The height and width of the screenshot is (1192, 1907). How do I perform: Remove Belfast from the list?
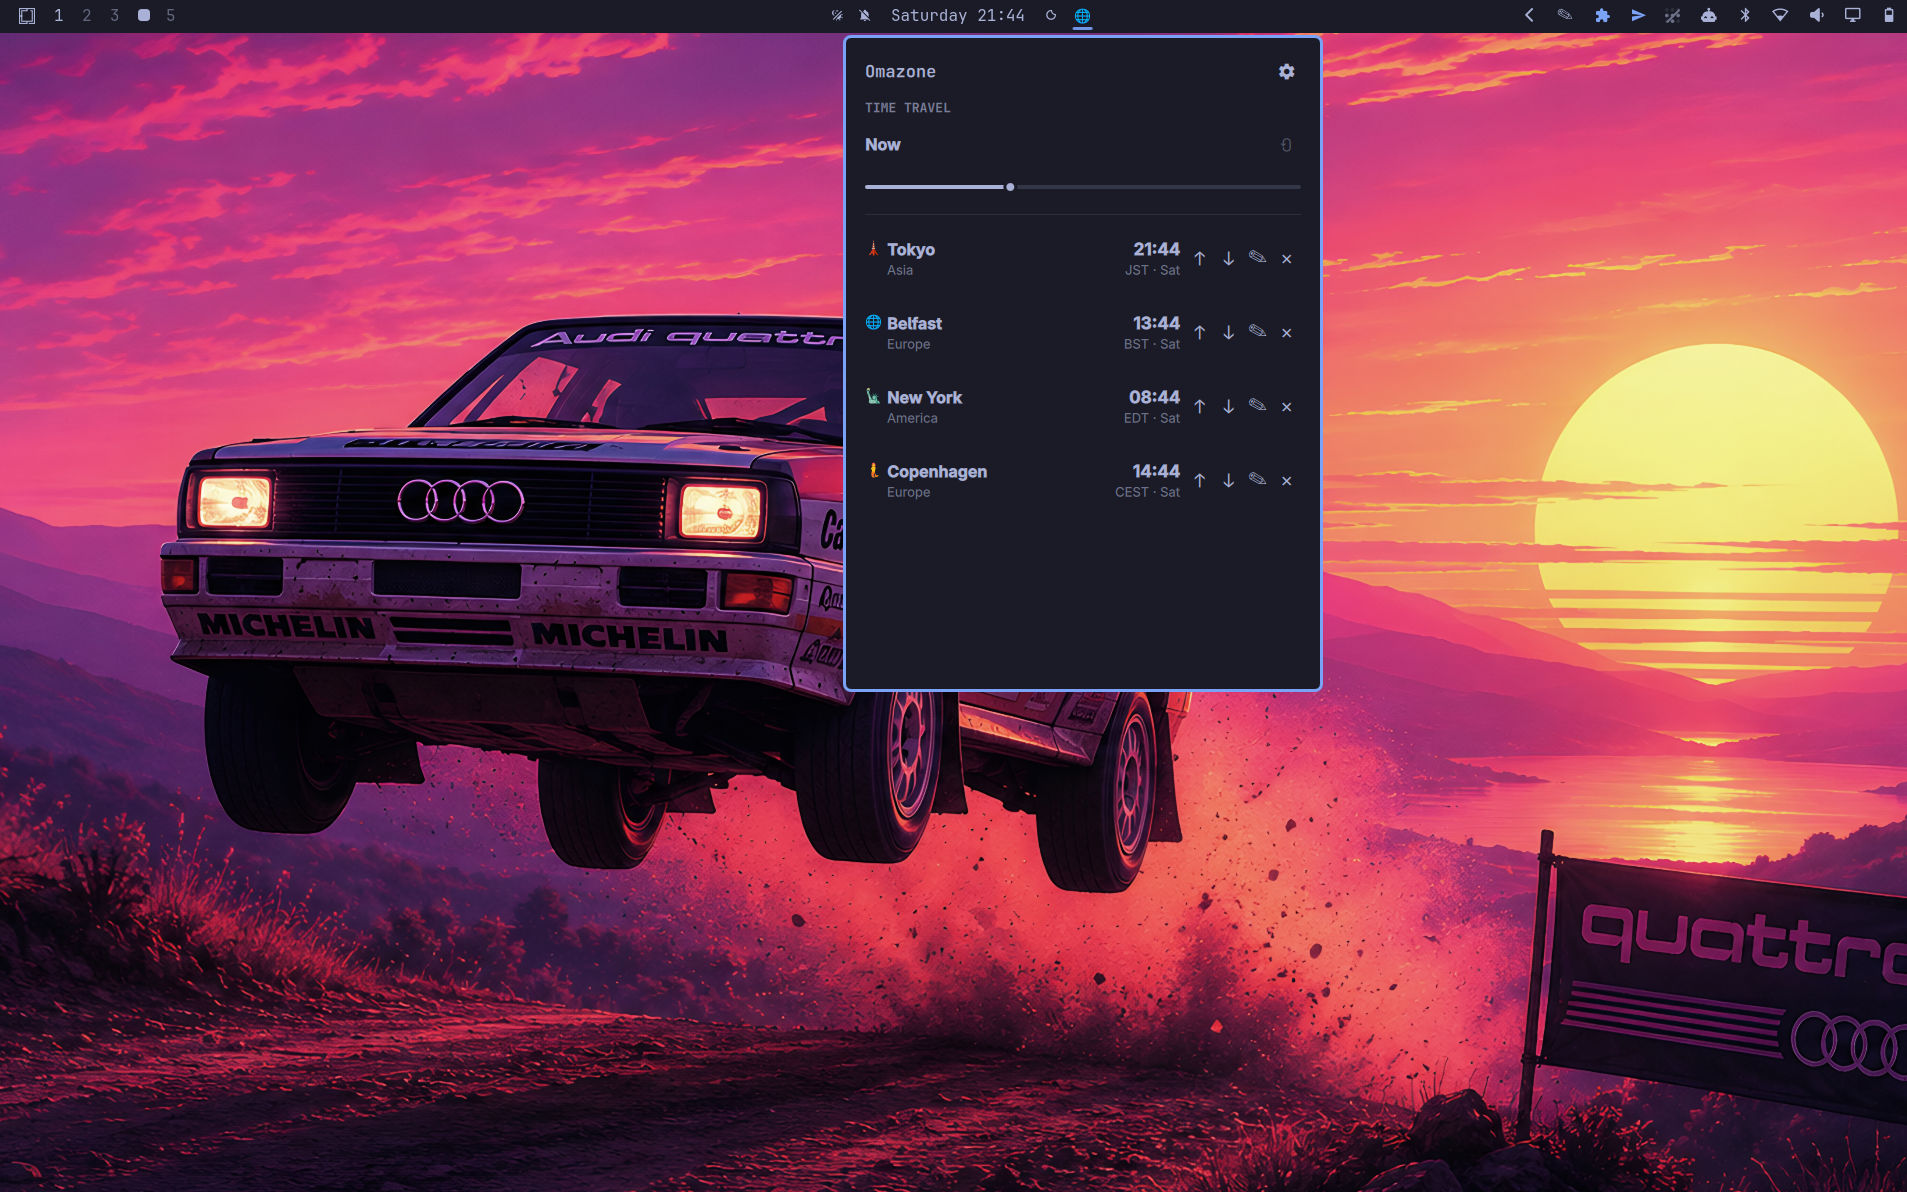(x=1287, y=333)
